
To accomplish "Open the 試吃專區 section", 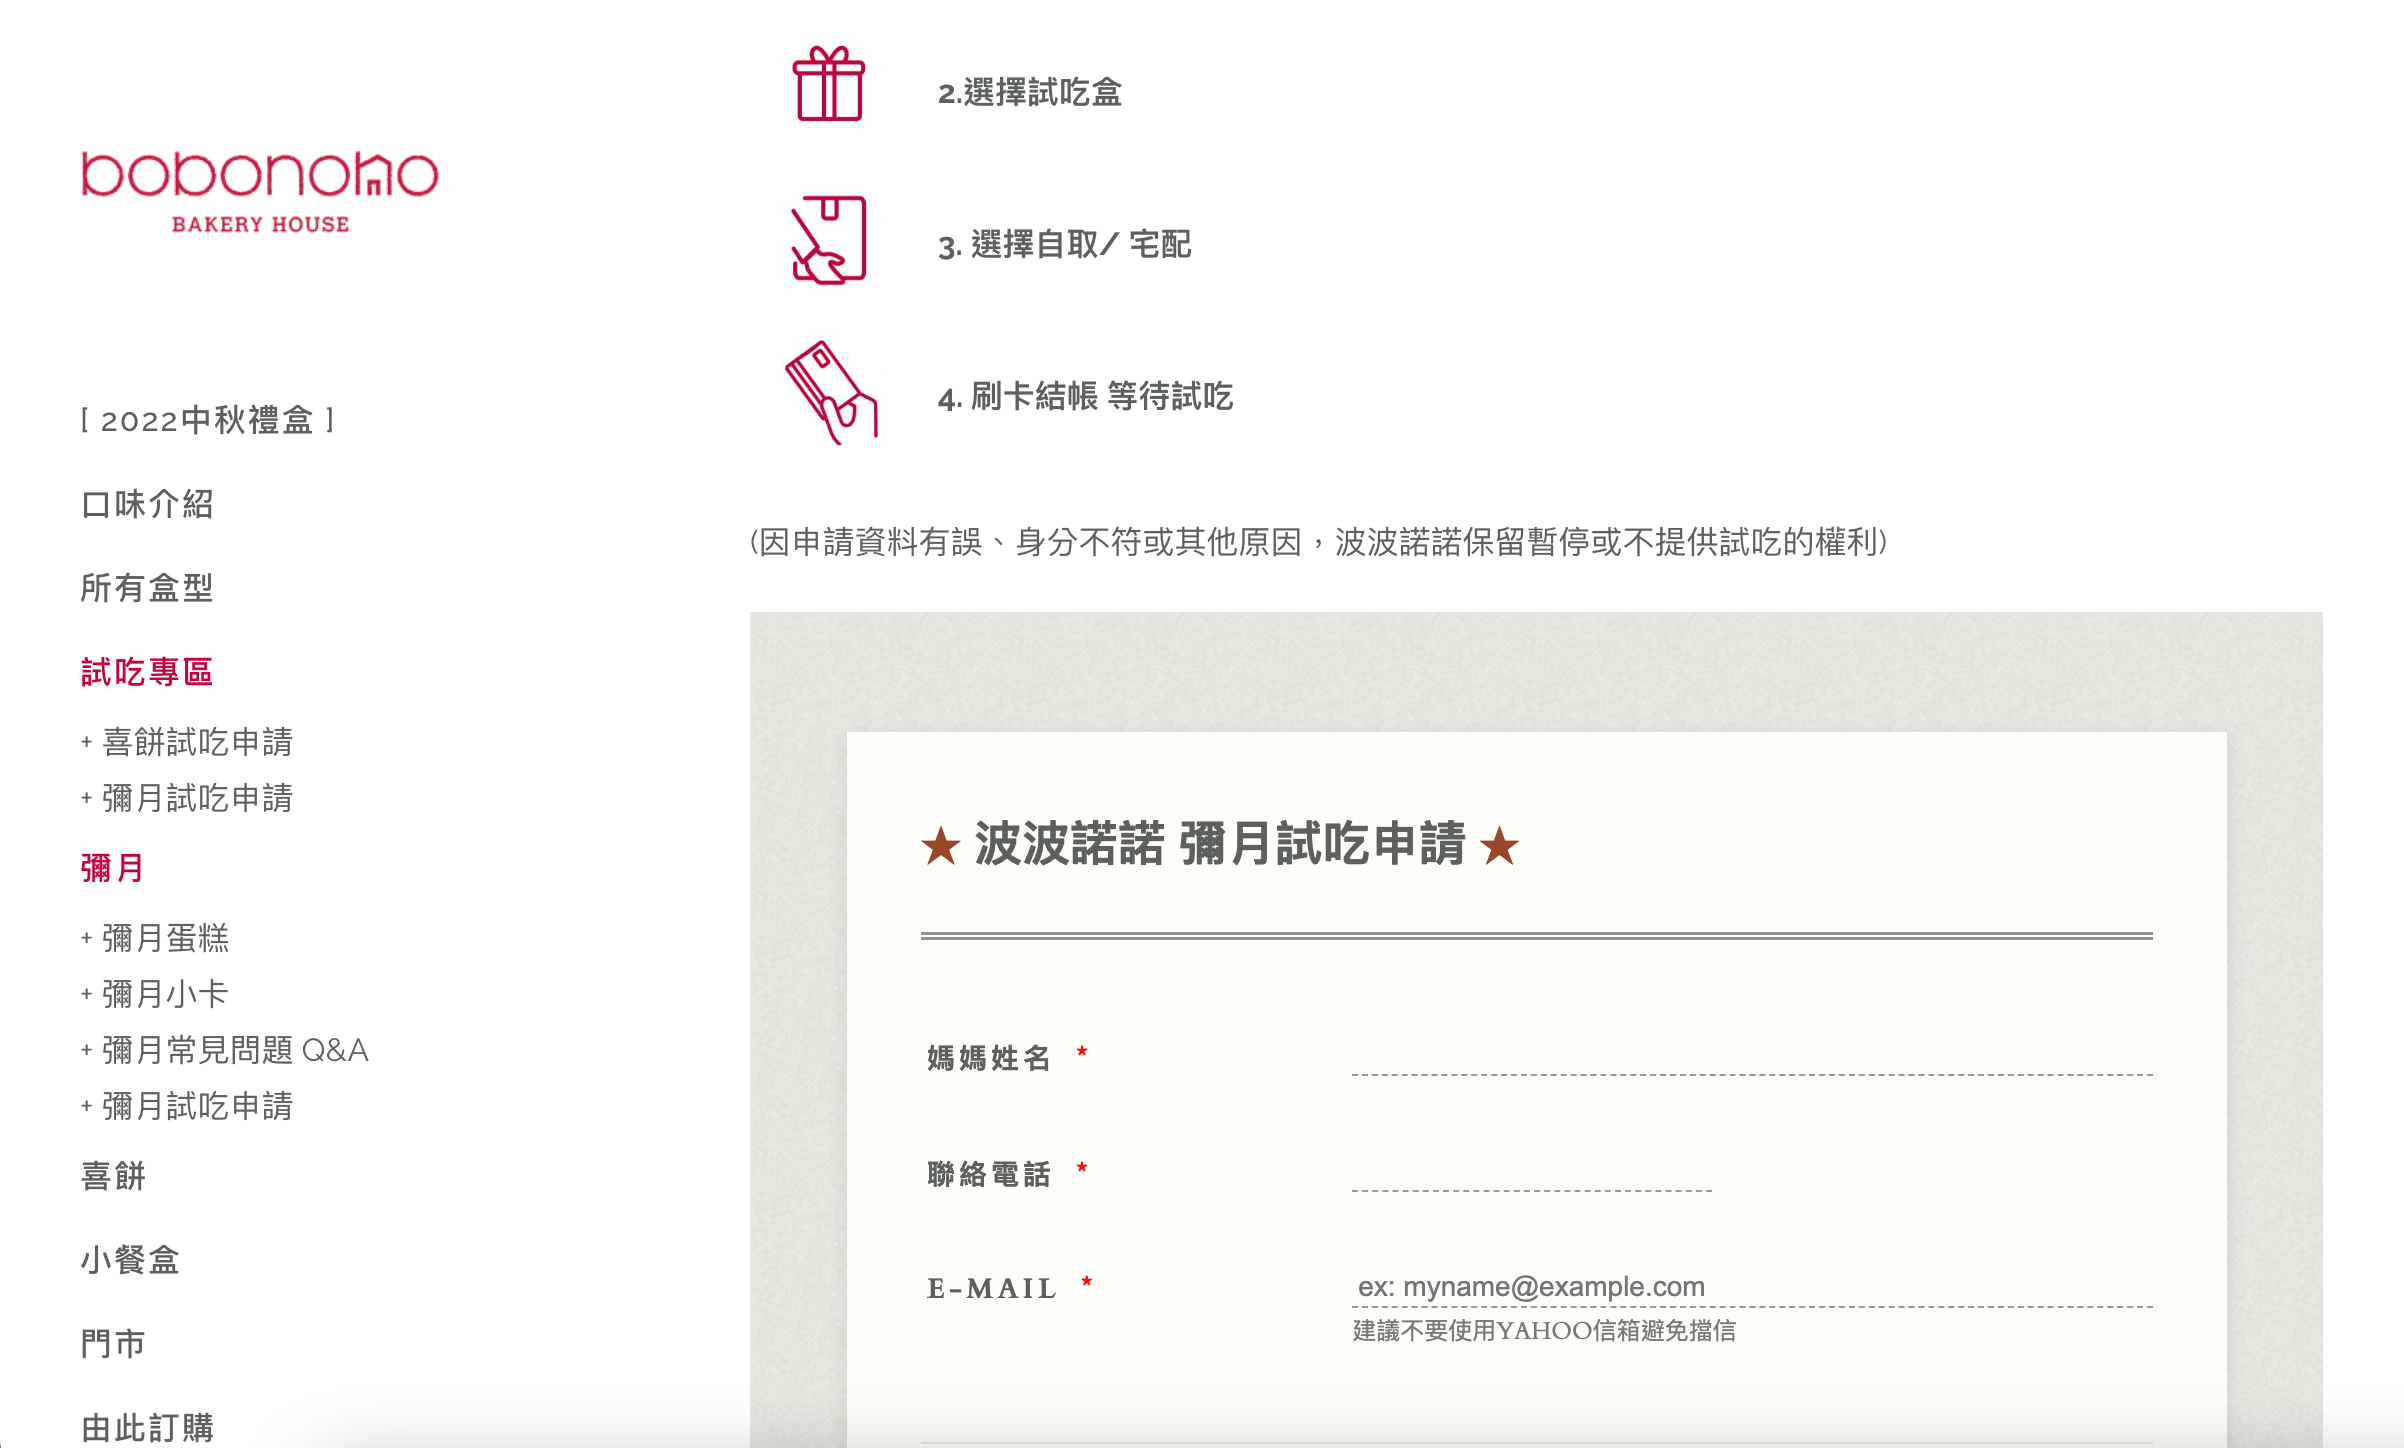I will 147,672.
